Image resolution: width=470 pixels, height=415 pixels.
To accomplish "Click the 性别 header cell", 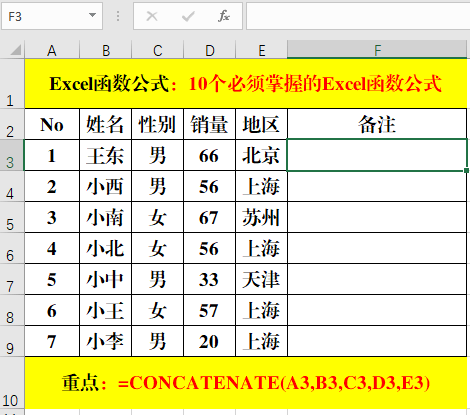I will click(x=158, y=124).
